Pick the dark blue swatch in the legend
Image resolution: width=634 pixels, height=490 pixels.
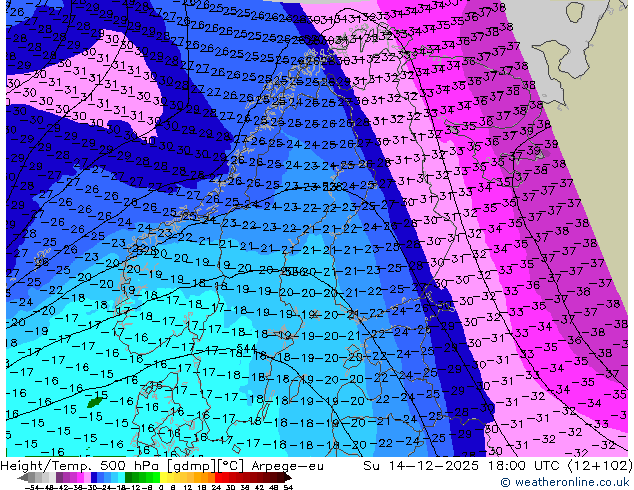[94, 478]
